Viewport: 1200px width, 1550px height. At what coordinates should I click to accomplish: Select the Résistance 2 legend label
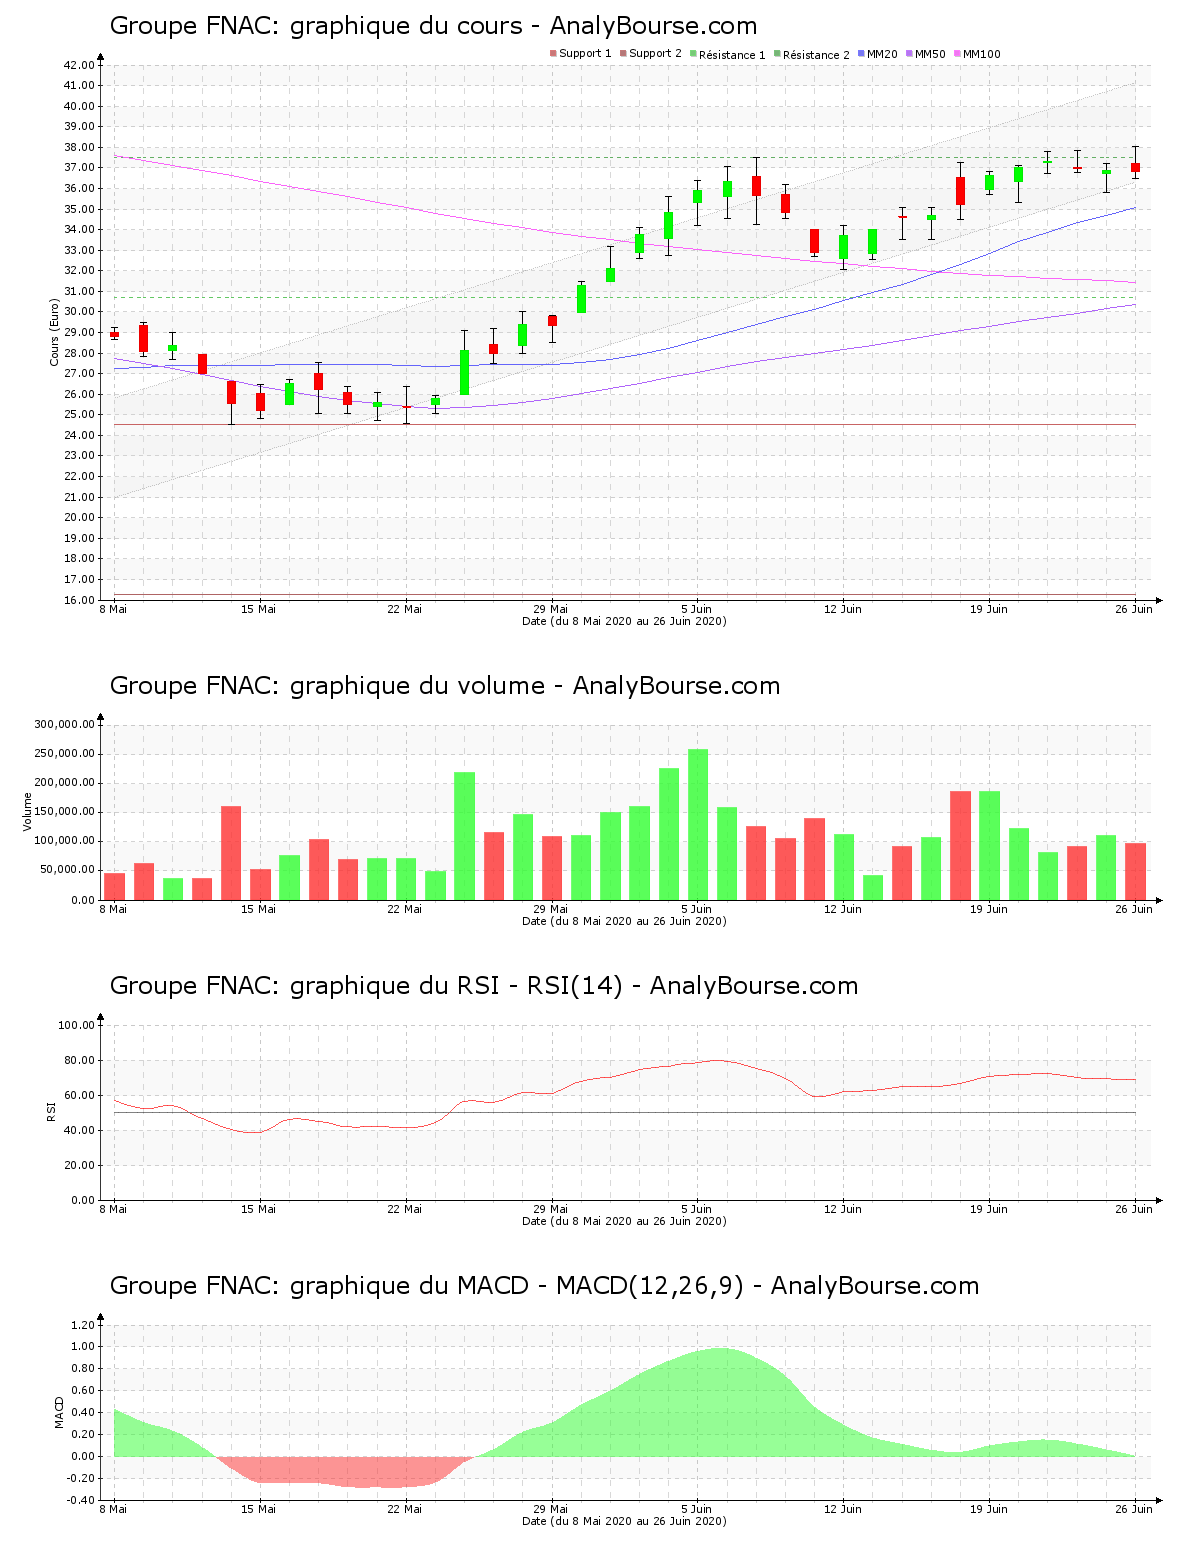click(x=816, y=55)
